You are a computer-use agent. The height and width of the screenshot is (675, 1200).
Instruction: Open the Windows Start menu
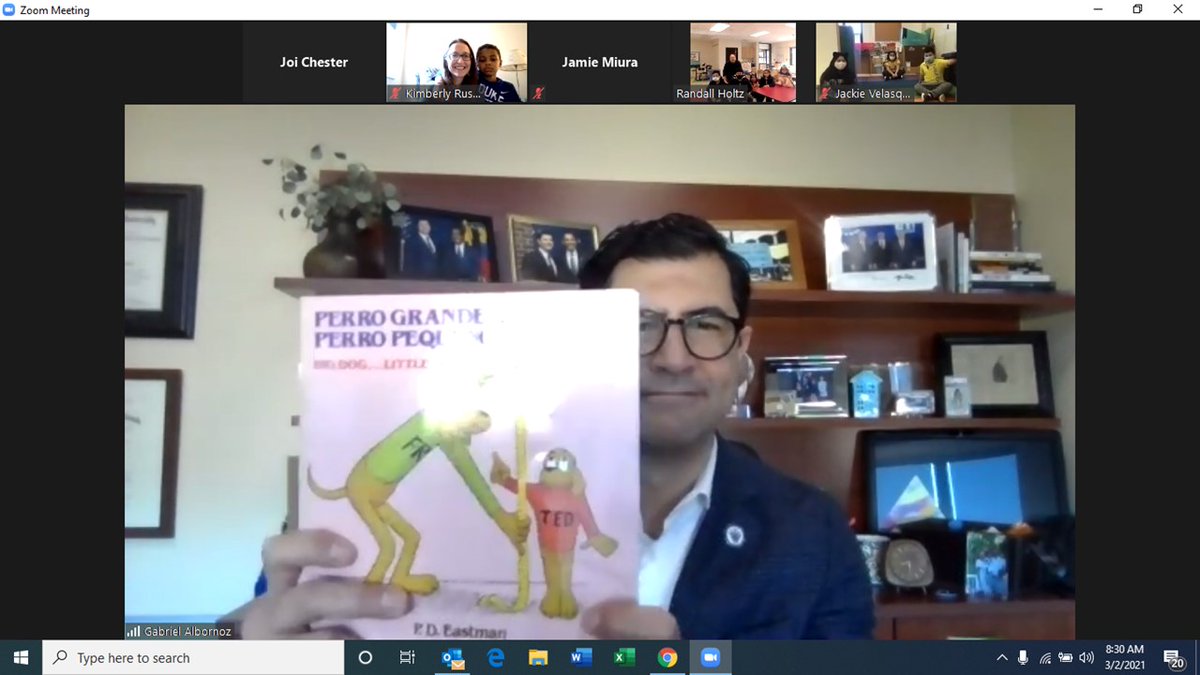click(21, 657)
